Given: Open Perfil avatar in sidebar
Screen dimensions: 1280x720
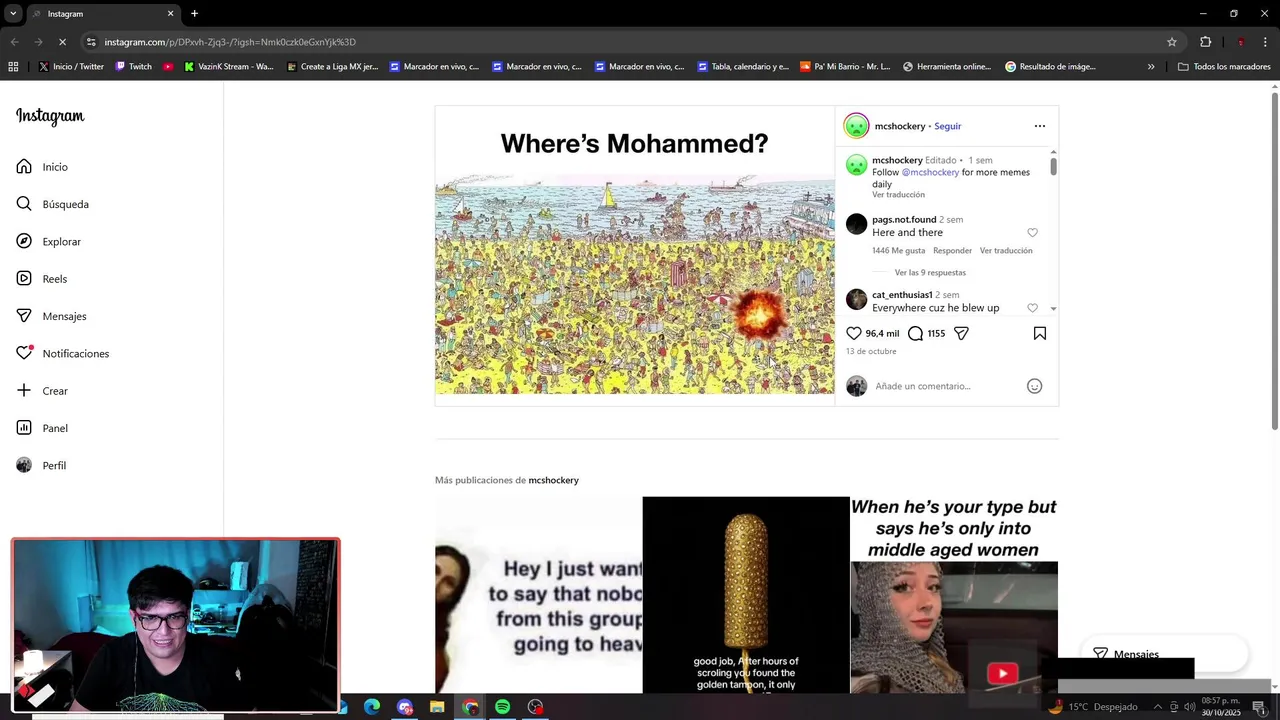Looking at the screenshot, I should point(24,465).
